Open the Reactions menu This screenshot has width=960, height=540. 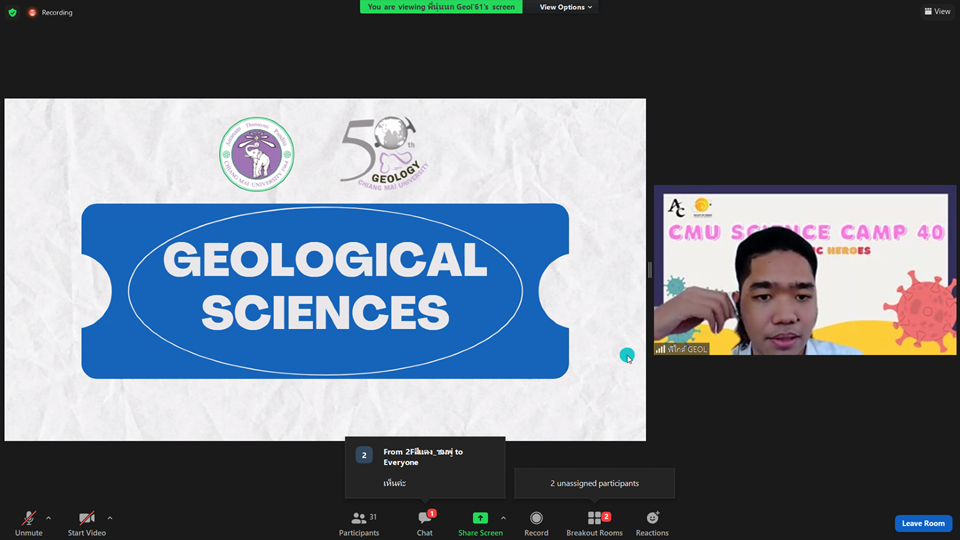pos(652,521)
